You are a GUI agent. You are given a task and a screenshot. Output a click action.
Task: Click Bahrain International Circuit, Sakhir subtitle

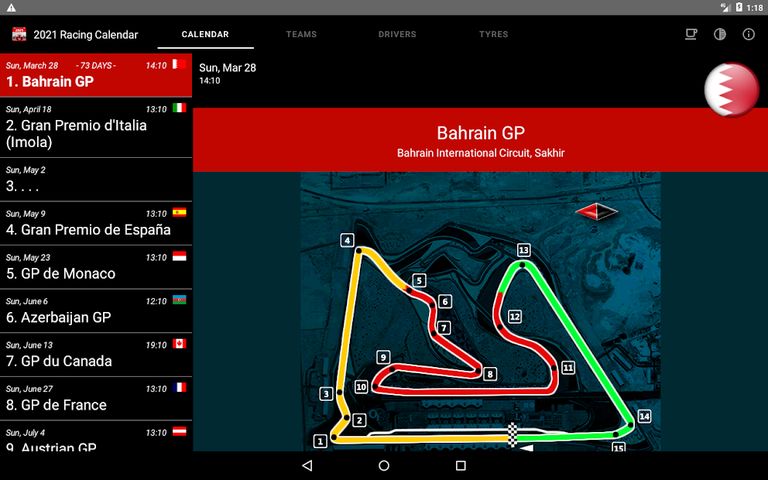480,153
